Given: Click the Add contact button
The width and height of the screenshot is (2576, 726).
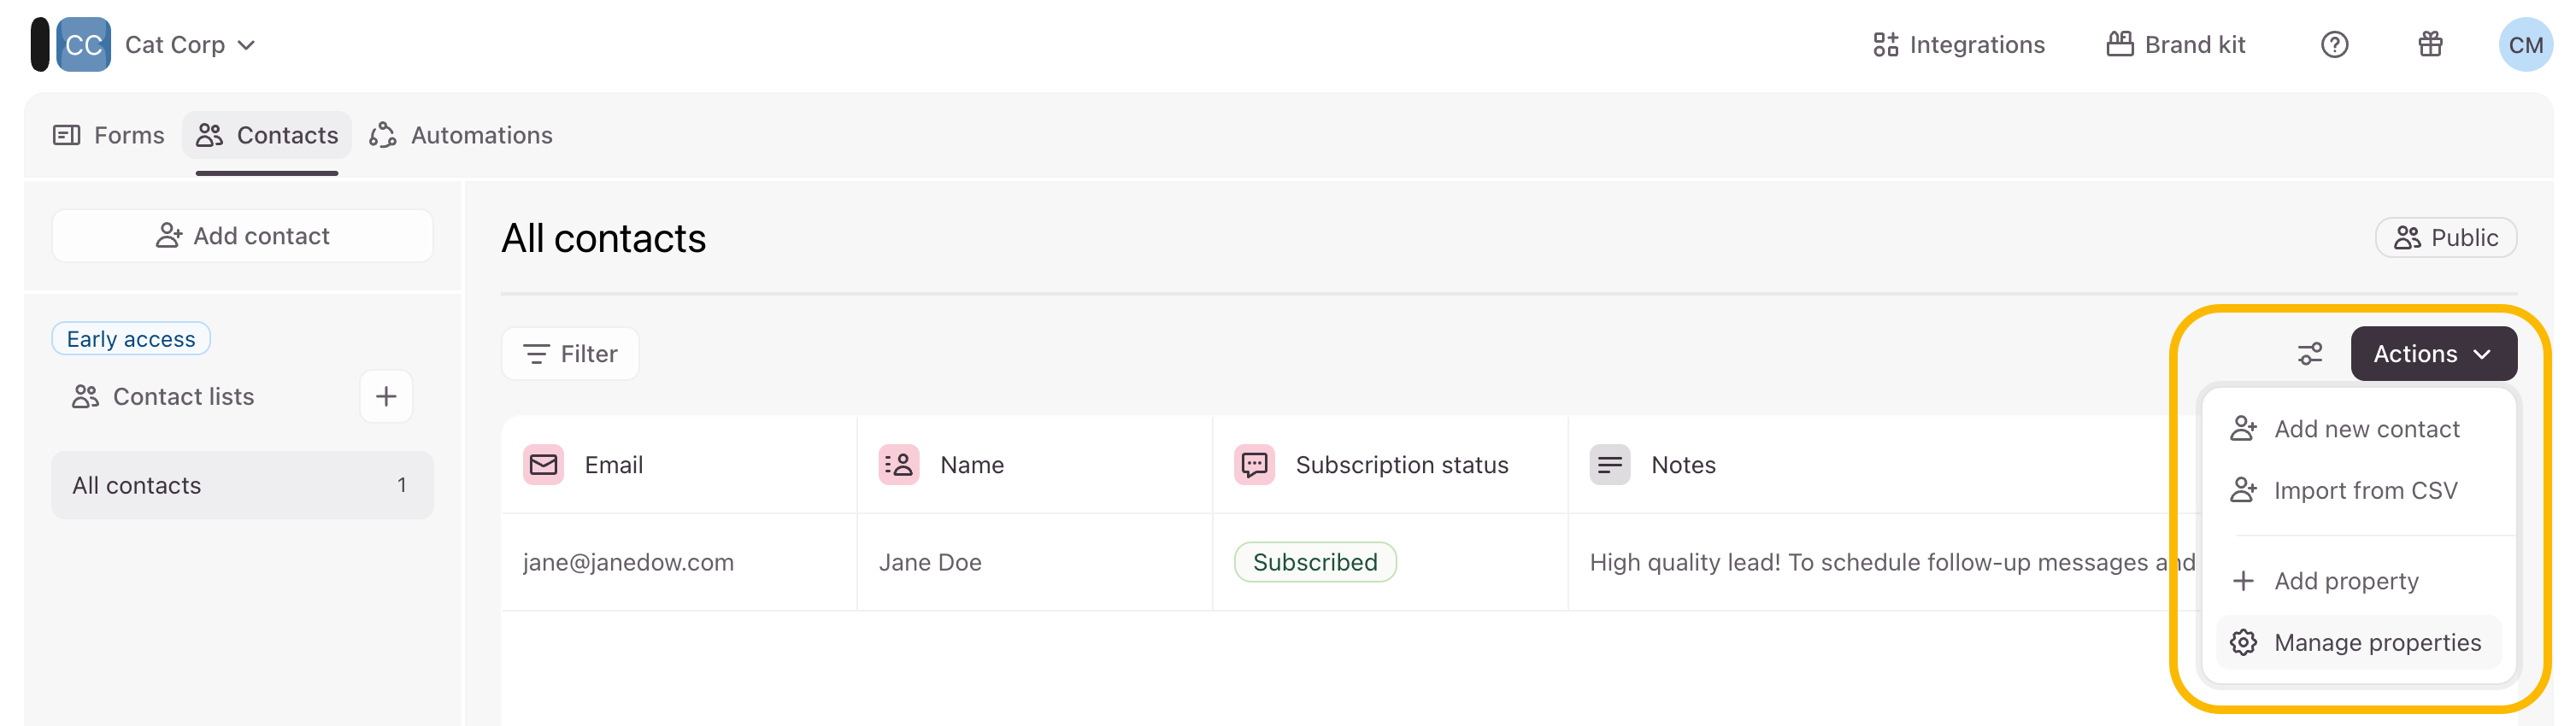Looking at the screenshot, I should tap(242, 236).
